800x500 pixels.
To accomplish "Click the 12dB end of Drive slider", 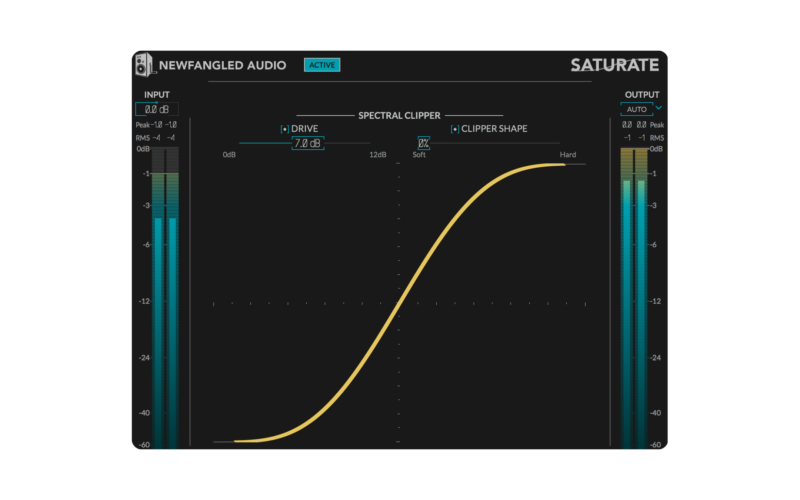I will point(377,155).
